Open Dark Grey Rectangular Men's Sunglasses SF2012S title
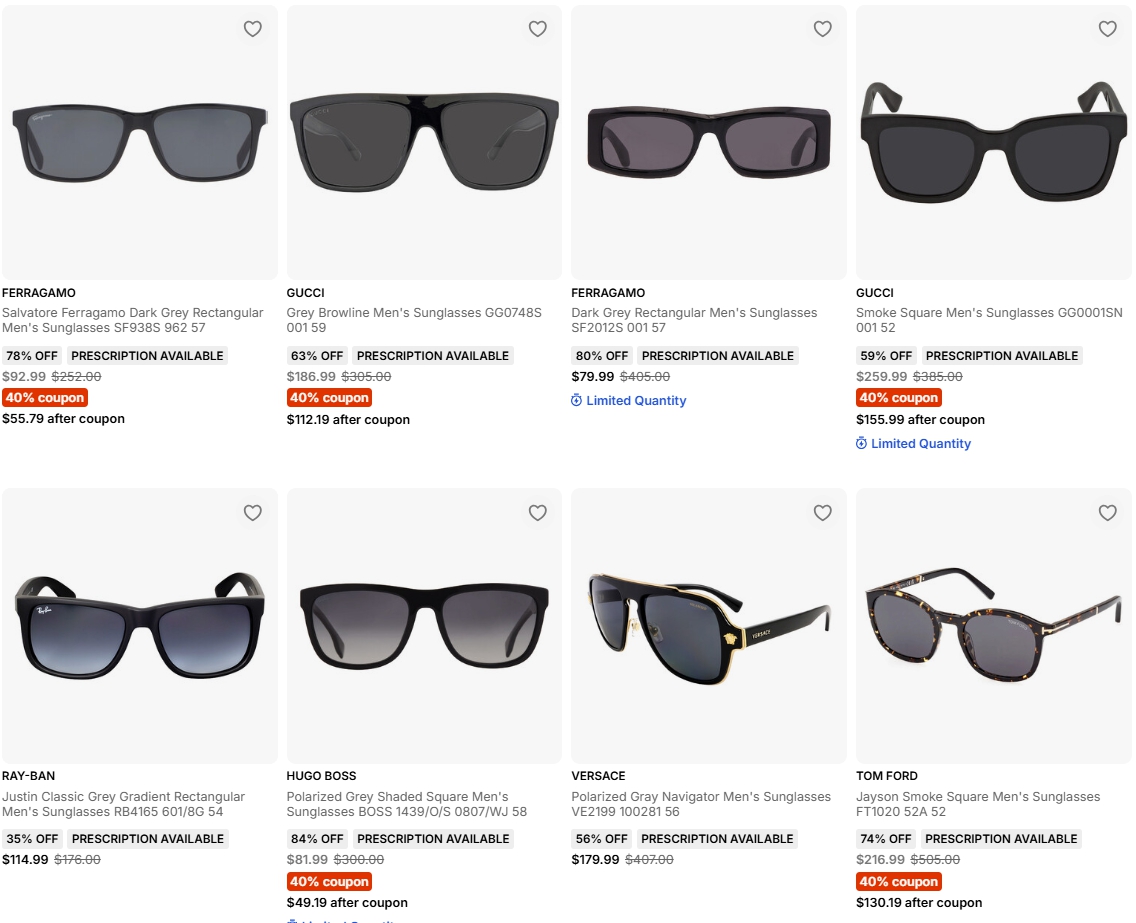This screenshot has width=1136, height=923. coord(694,320)
